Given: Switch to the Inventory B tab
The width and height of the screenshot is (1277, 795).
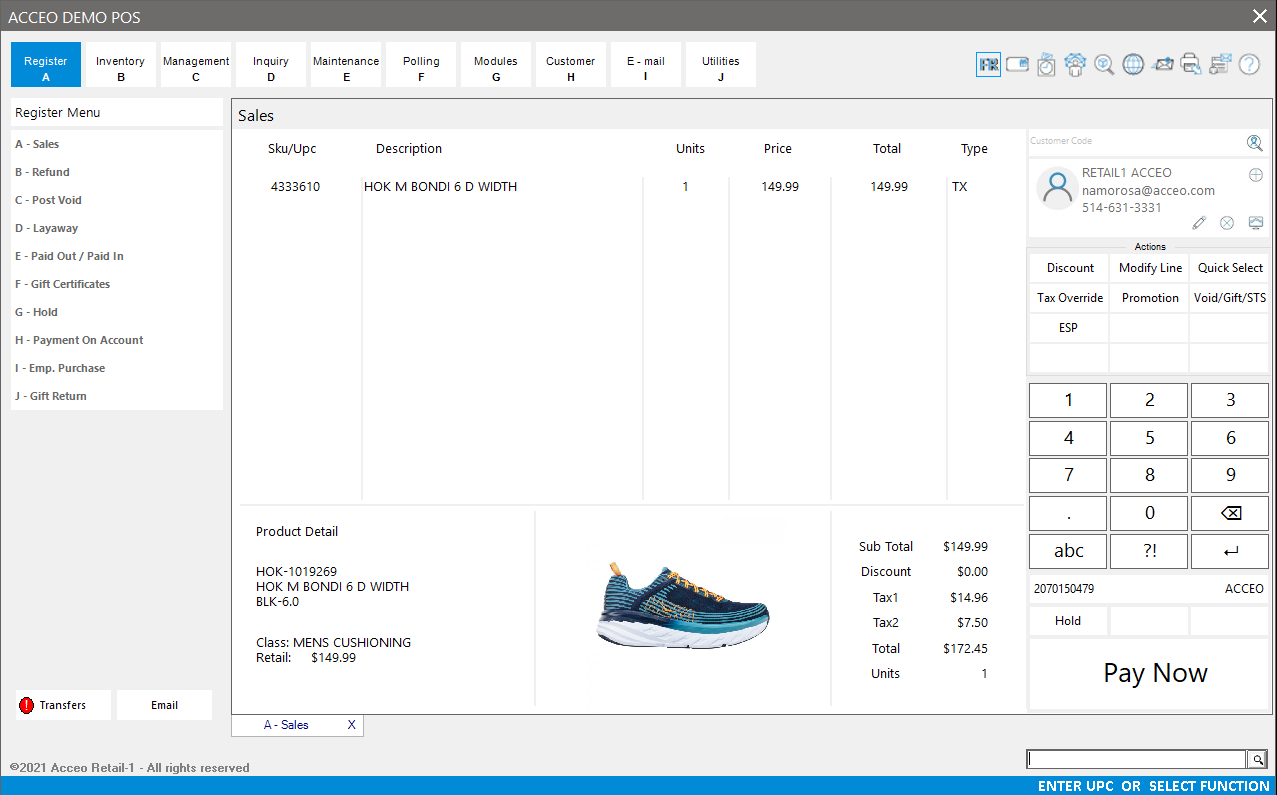Looking at the screenshot, I should pos(120,64).
